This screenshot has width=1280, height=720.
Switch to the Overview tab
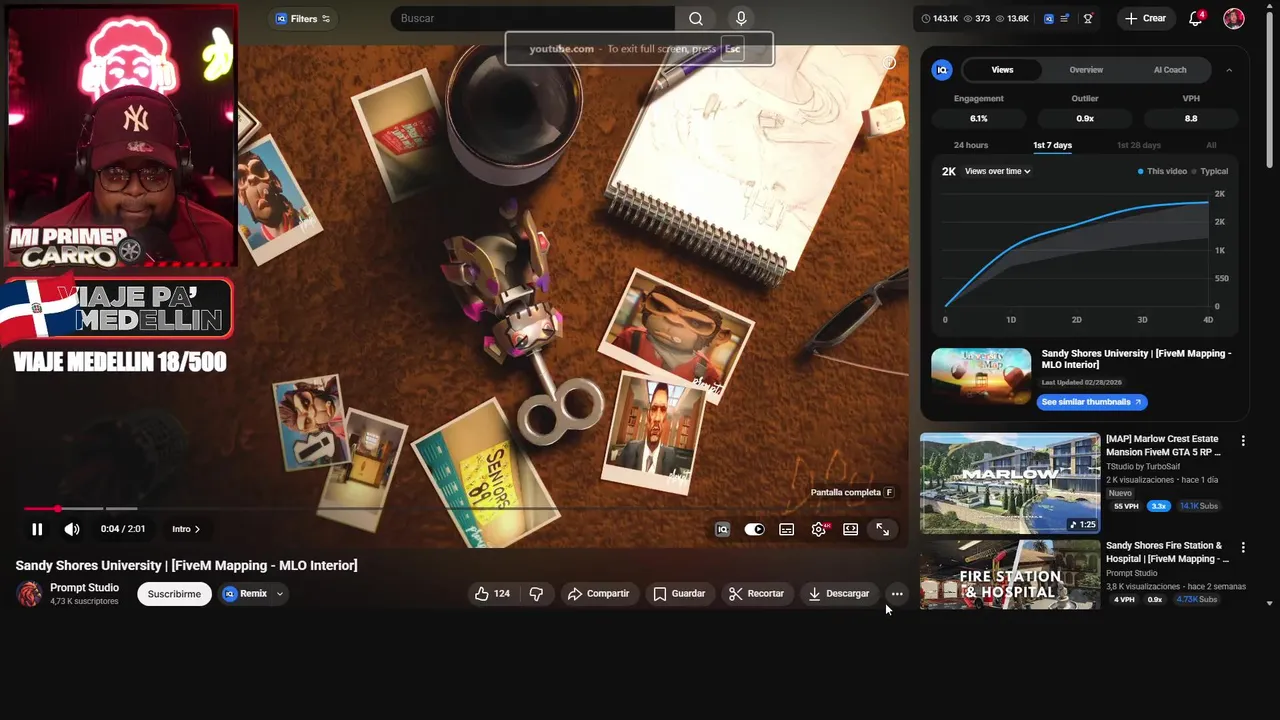[x=1086, y=70]
